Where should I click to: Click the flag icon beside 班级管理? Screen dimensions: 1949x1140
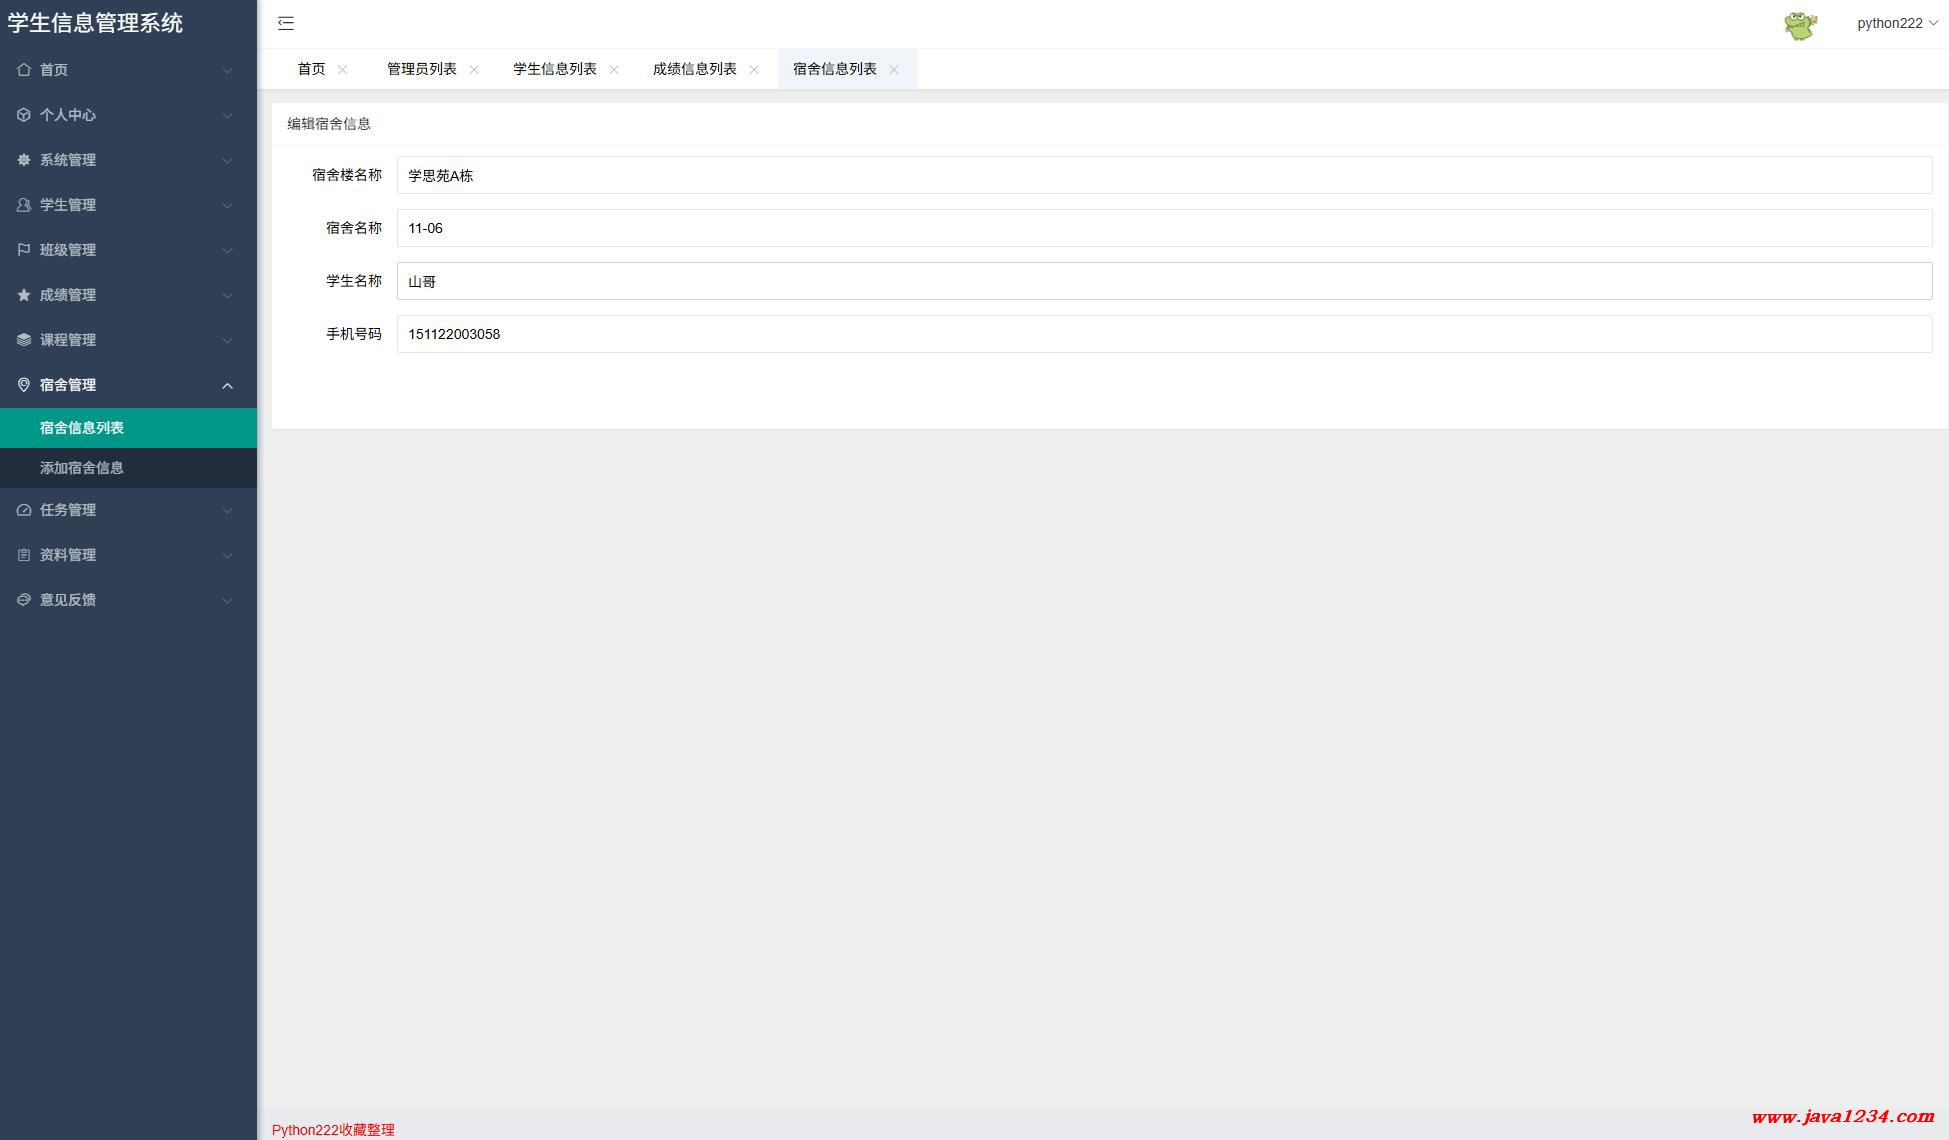(x=24, y=250)
